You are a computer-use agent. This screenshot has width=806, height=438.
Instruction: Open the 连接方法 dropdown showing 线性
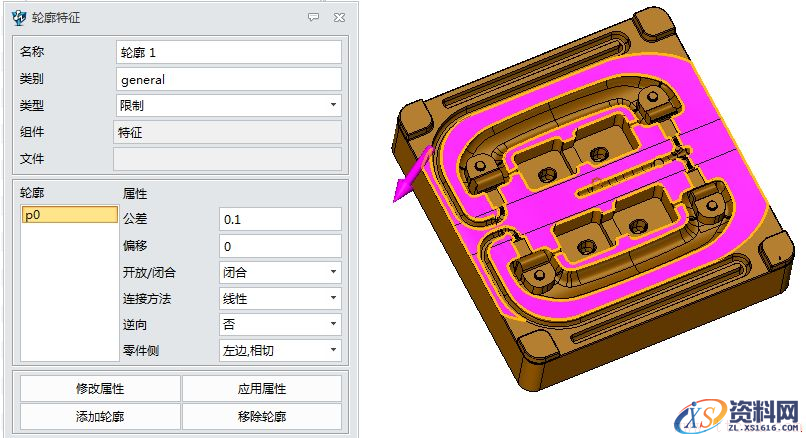click(280, 298)
